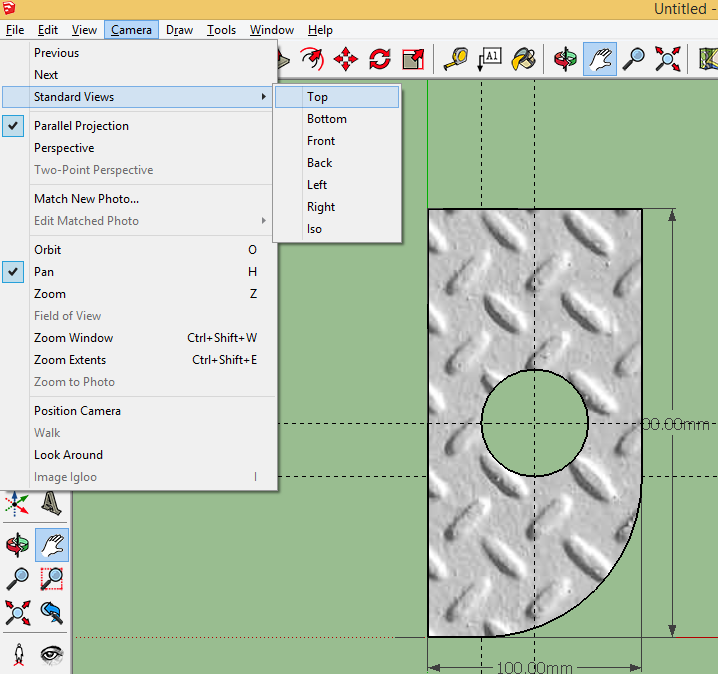
Task: Click the Look Around eye icon
Action: [51, 654]
